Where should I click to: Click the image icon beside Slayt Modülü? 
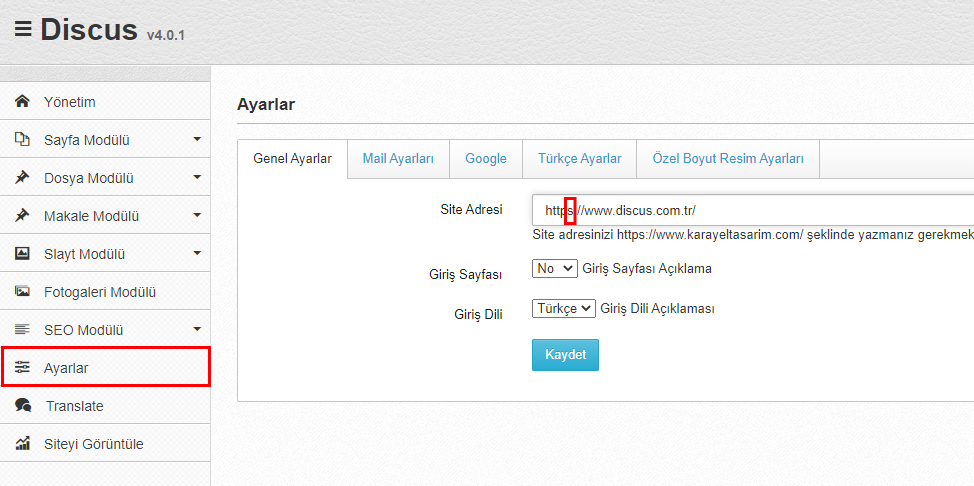pyautogui.click(x=22, y=254)
